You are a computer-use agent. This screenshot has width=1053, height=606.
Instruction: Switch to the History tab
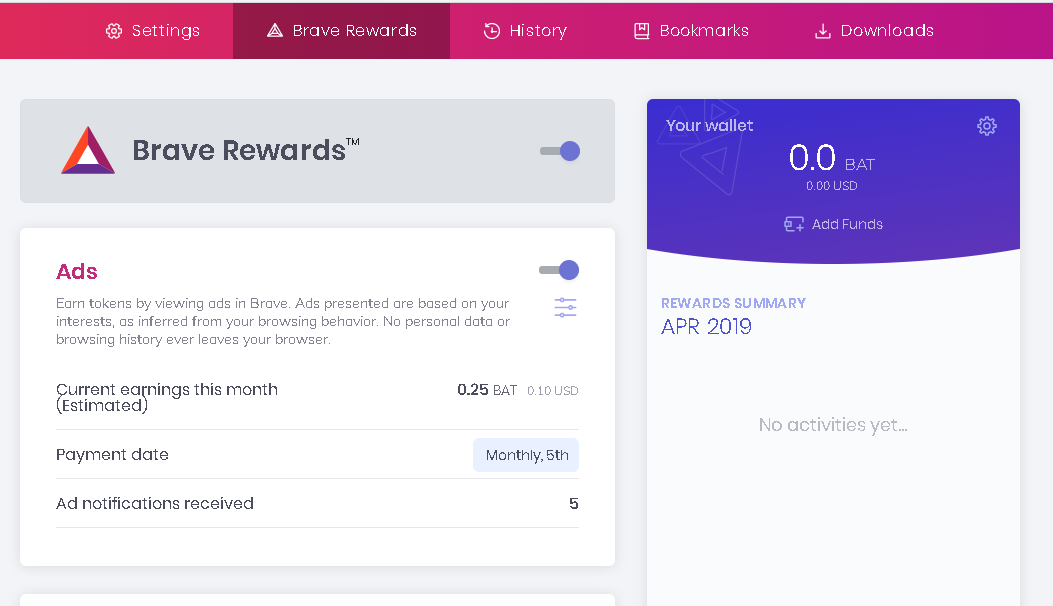pyautogui.click(x=525, y=31)
